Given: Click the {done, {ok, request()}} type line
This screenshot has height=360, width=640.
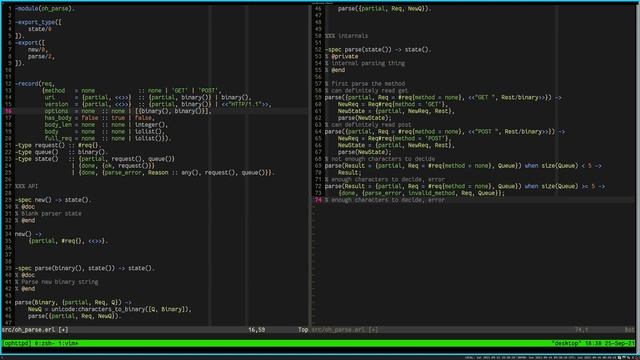Looking at the screenshot, I should pos(113,166).
